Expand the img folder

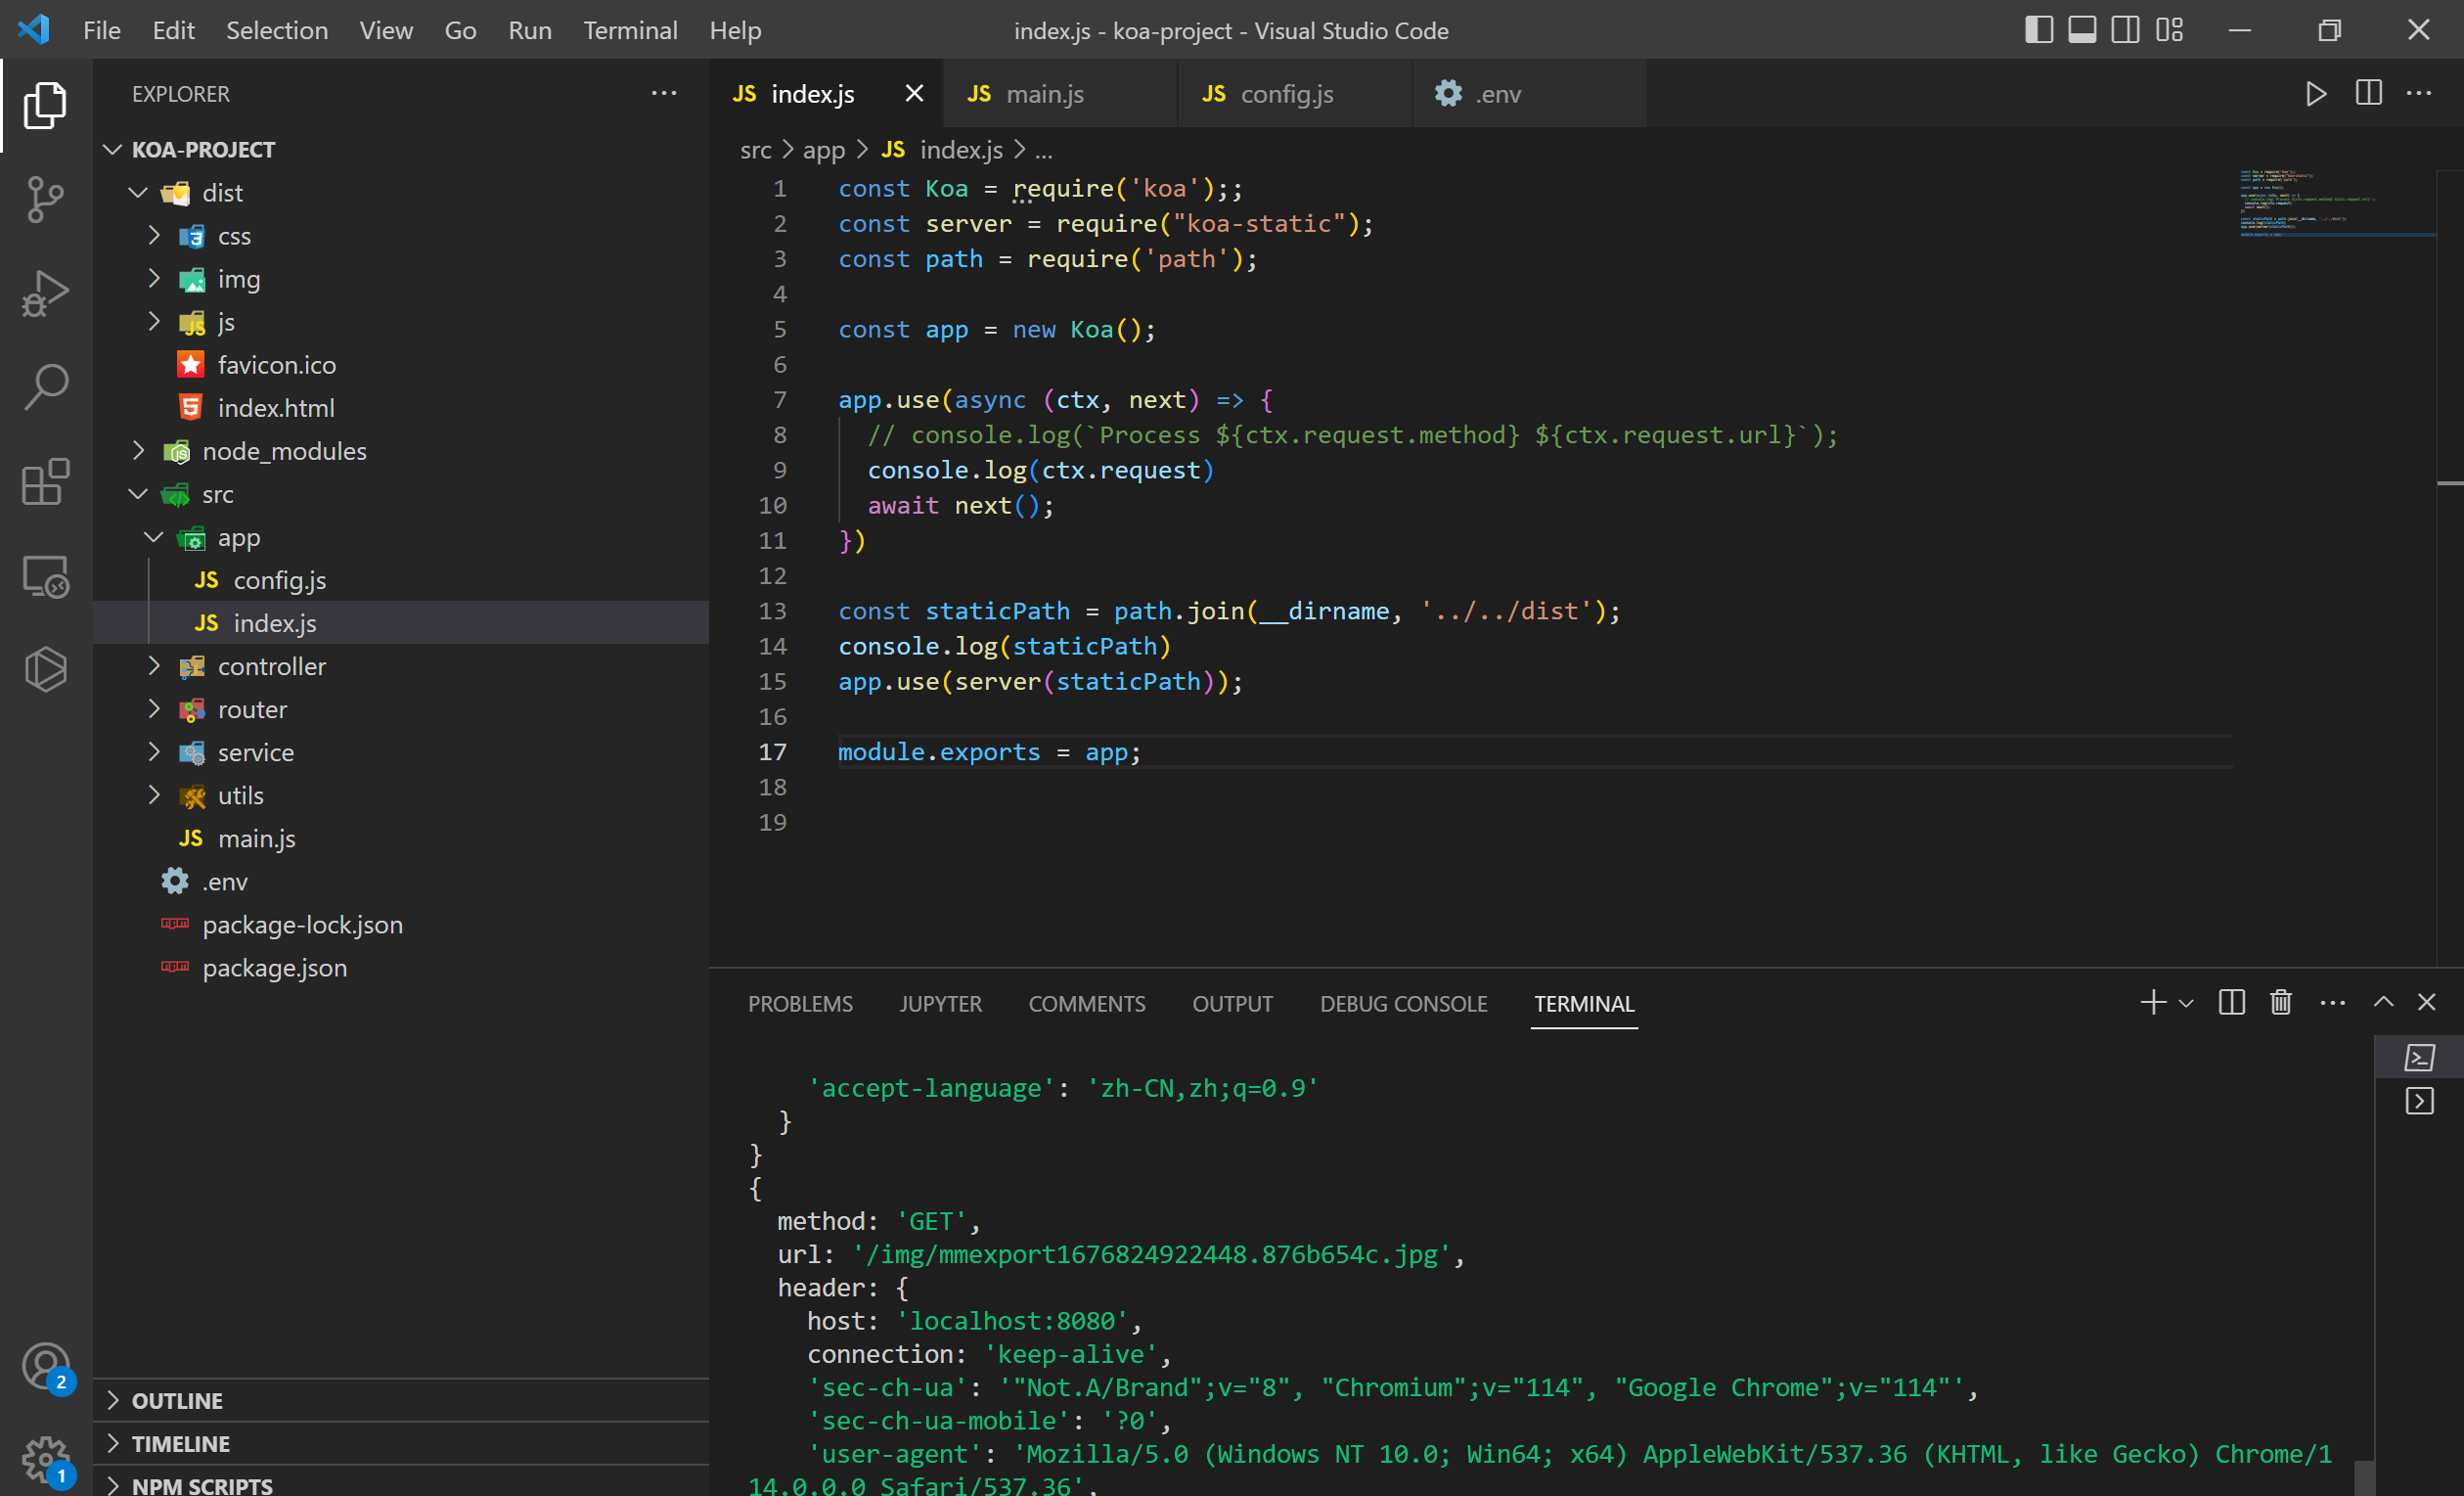(x=154, y=278)
